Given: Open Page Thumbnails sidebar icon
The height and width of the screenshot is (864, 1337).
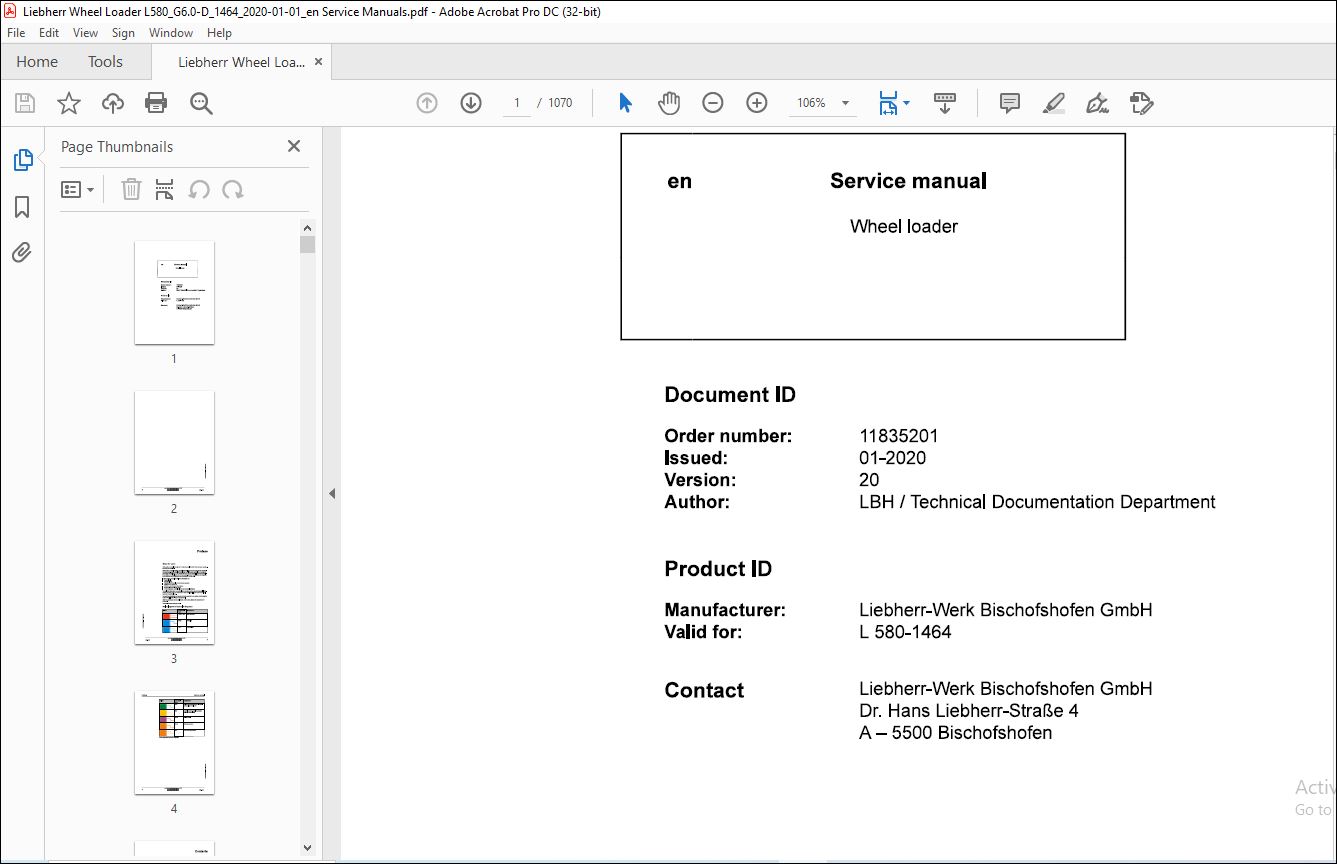Looking at the screenshot, I should click(x=22, y=160).
